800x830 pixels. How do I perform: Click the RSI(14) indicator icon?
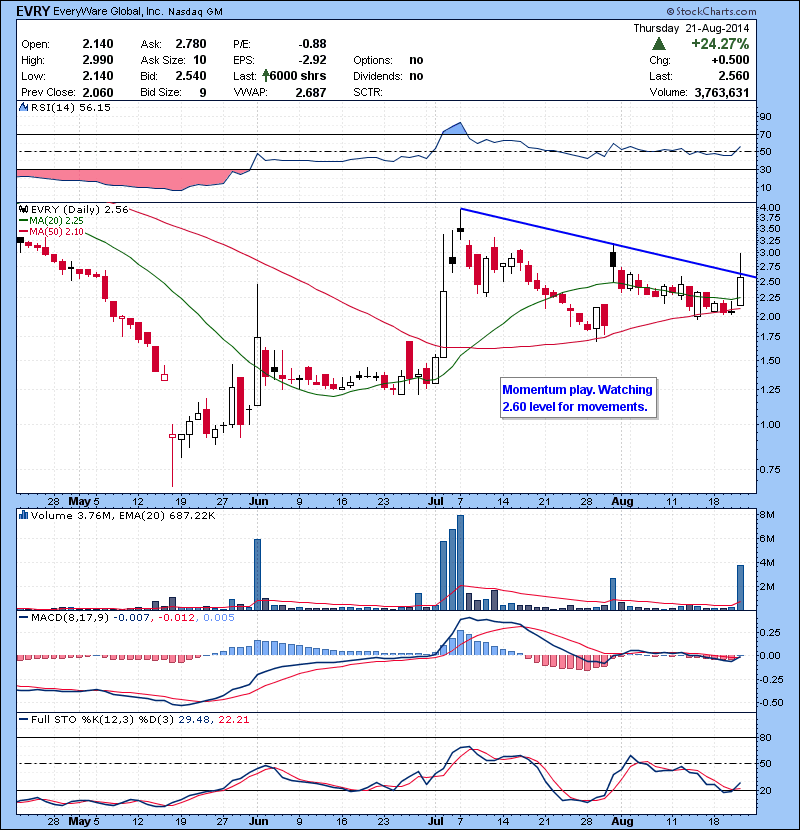click(23, 107)
